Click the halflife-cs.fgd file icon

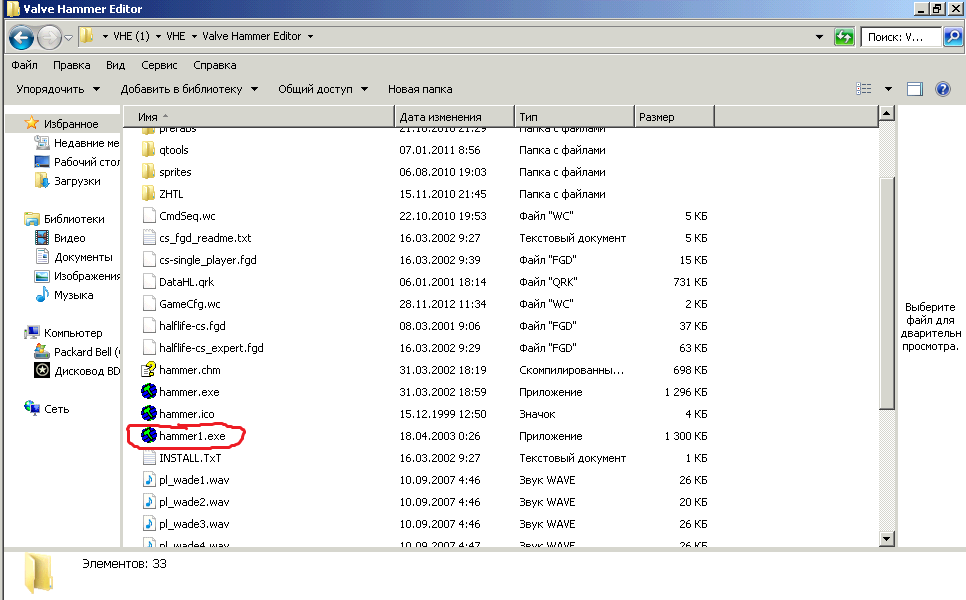coord(148,326)
